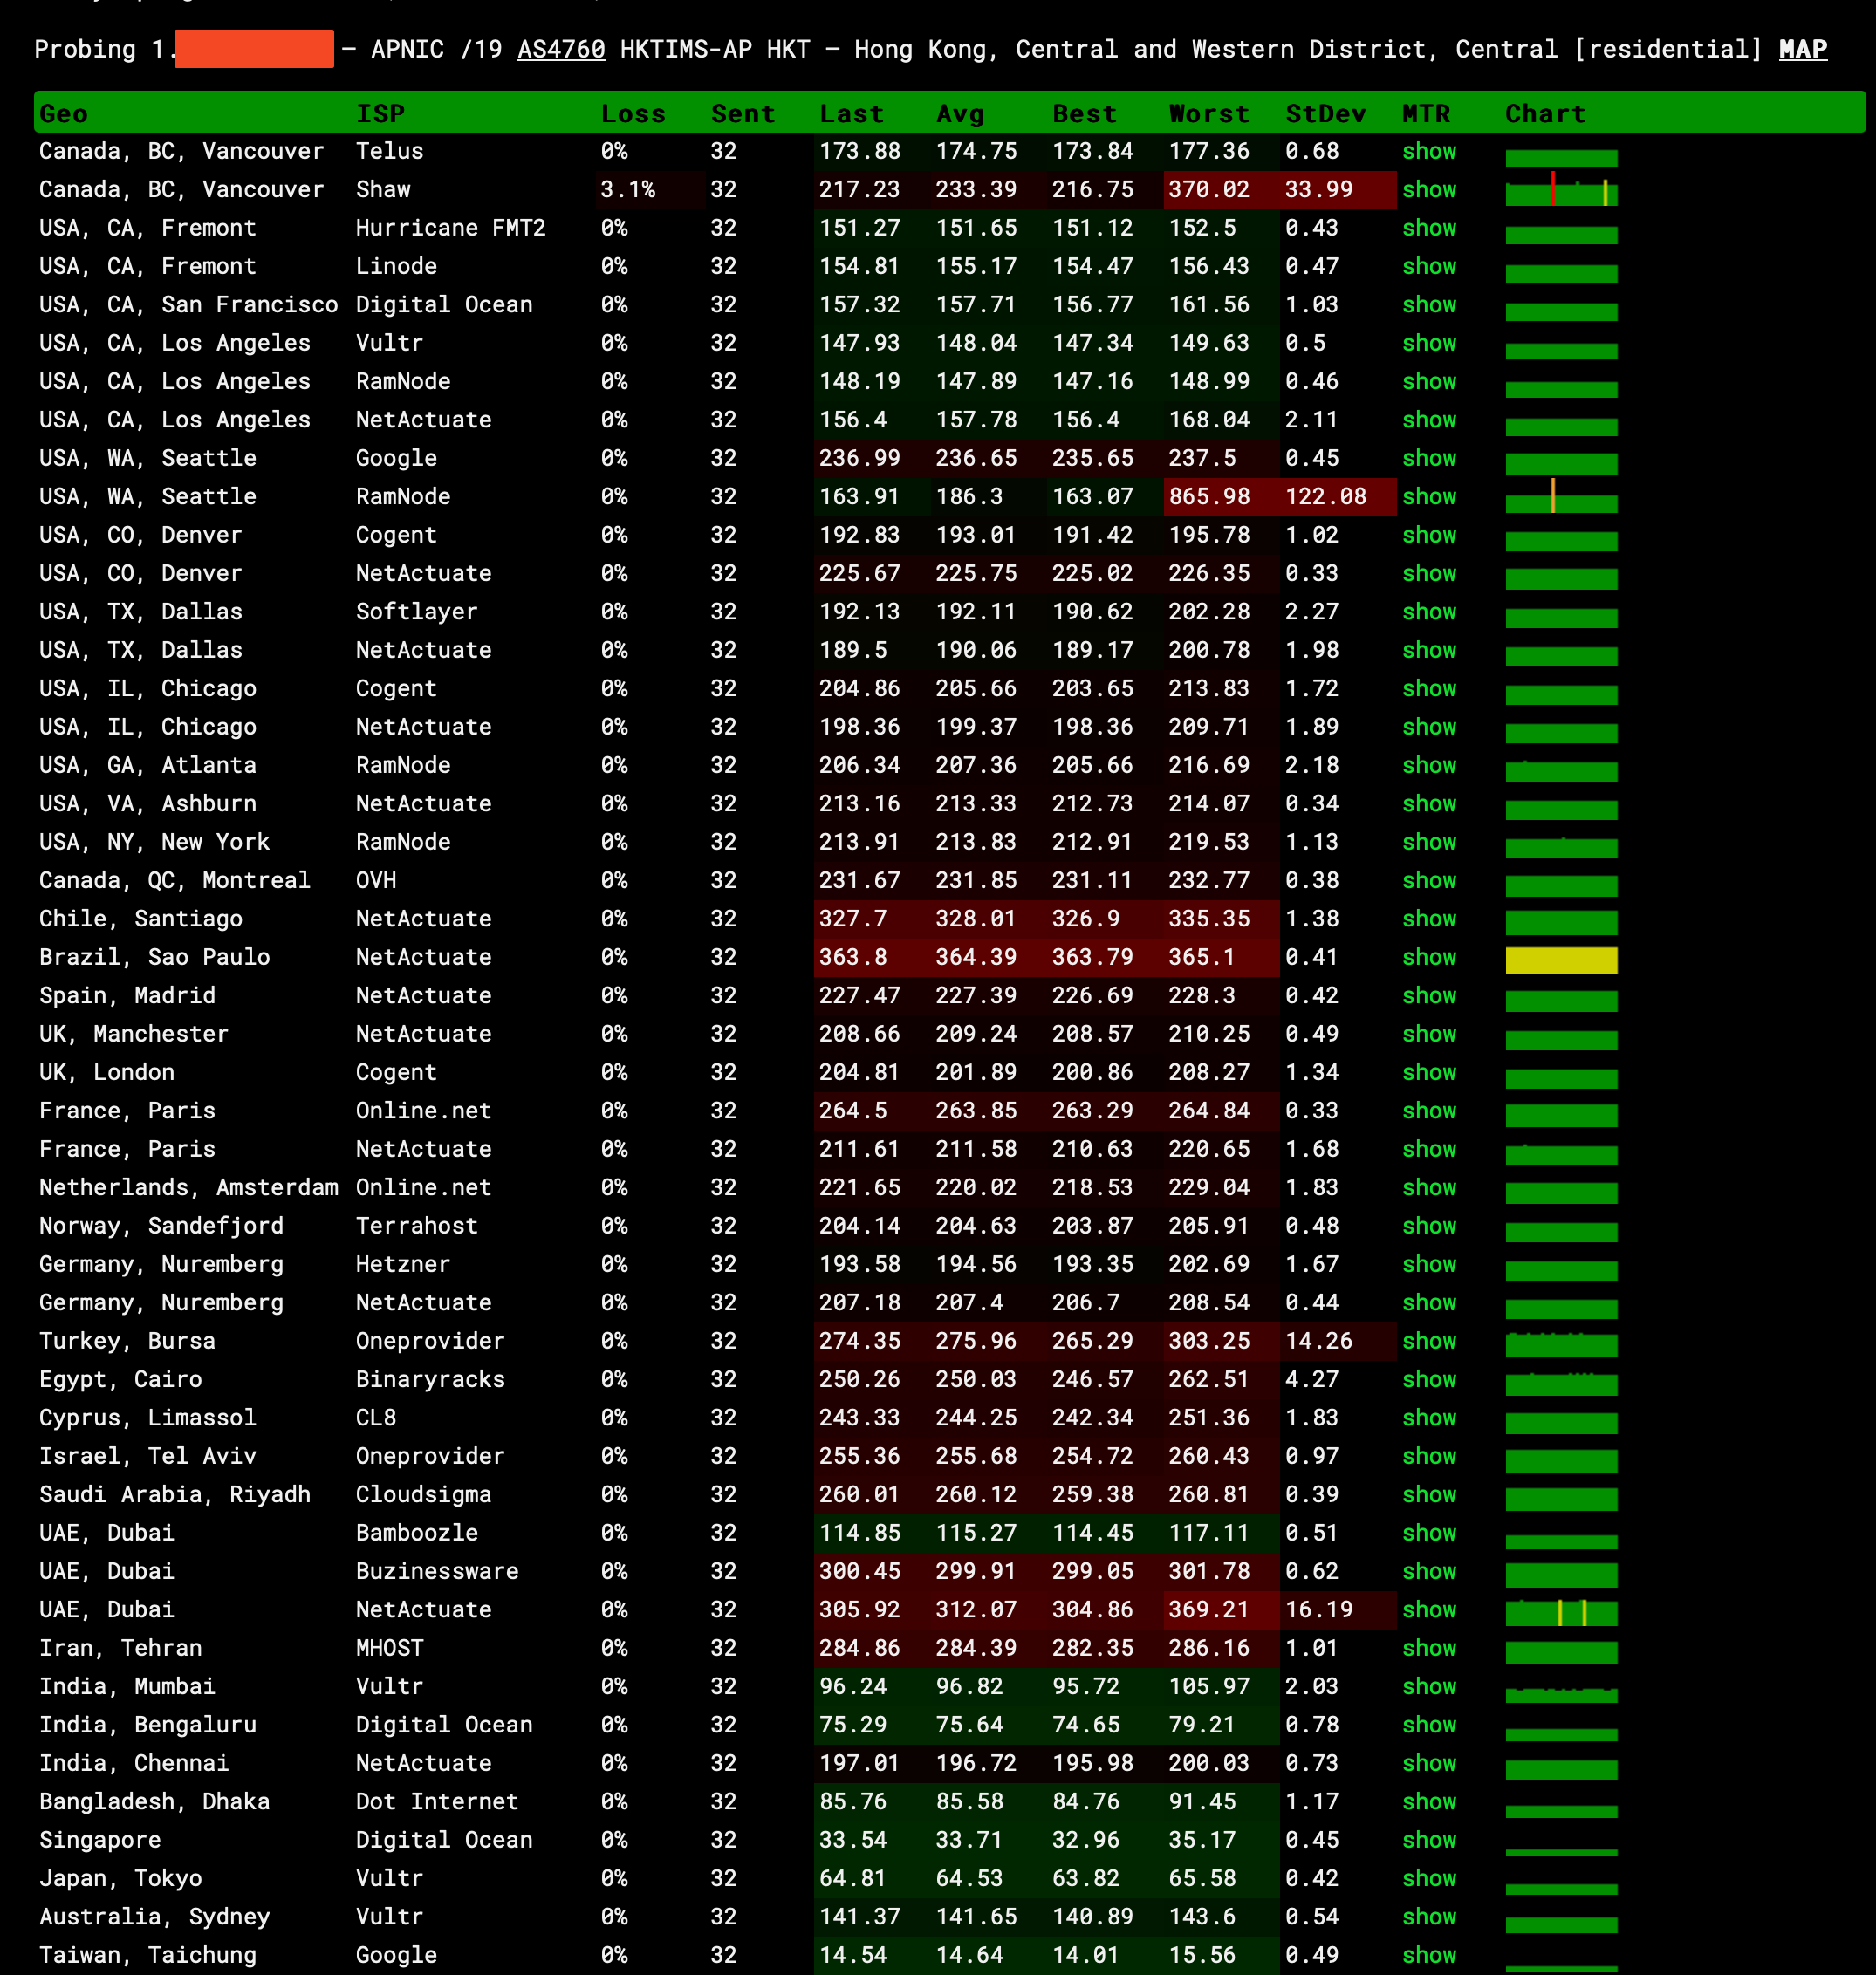Open the AS4760 link
1876x1975 pixels.
click(561, 49)
